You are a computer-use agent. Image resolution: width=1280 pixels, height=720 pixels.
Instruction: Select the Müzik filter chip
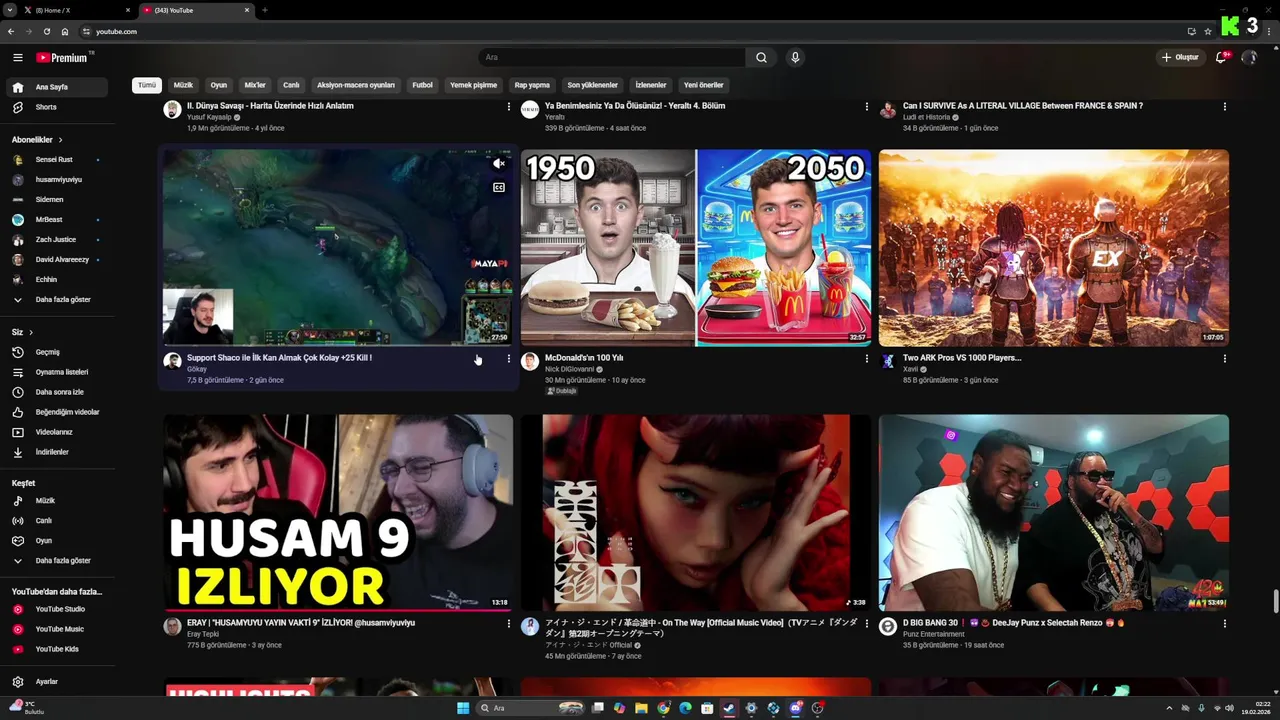point(183,85)
